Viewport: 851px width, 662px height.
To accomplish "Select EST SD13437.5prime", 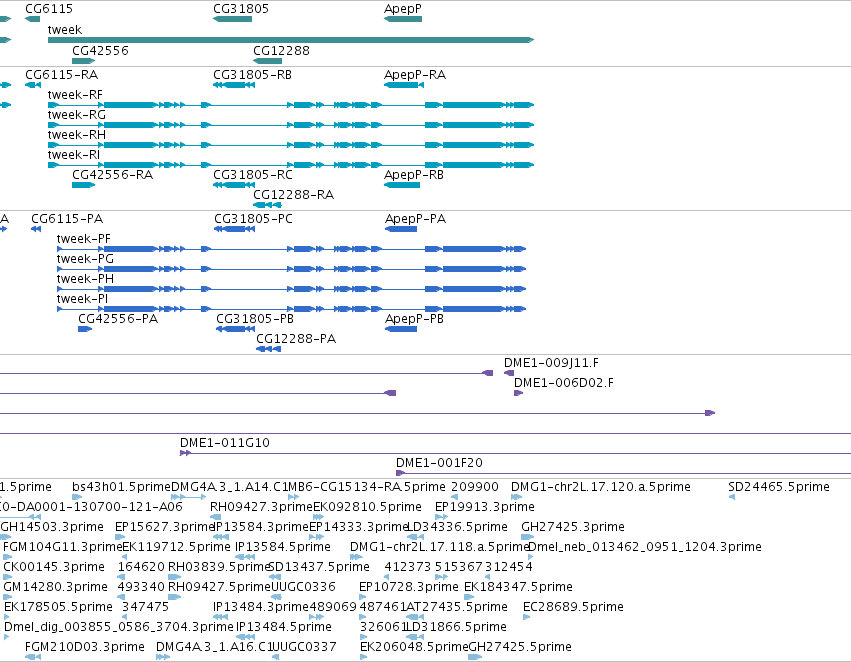I will click(x=276, y=577).
